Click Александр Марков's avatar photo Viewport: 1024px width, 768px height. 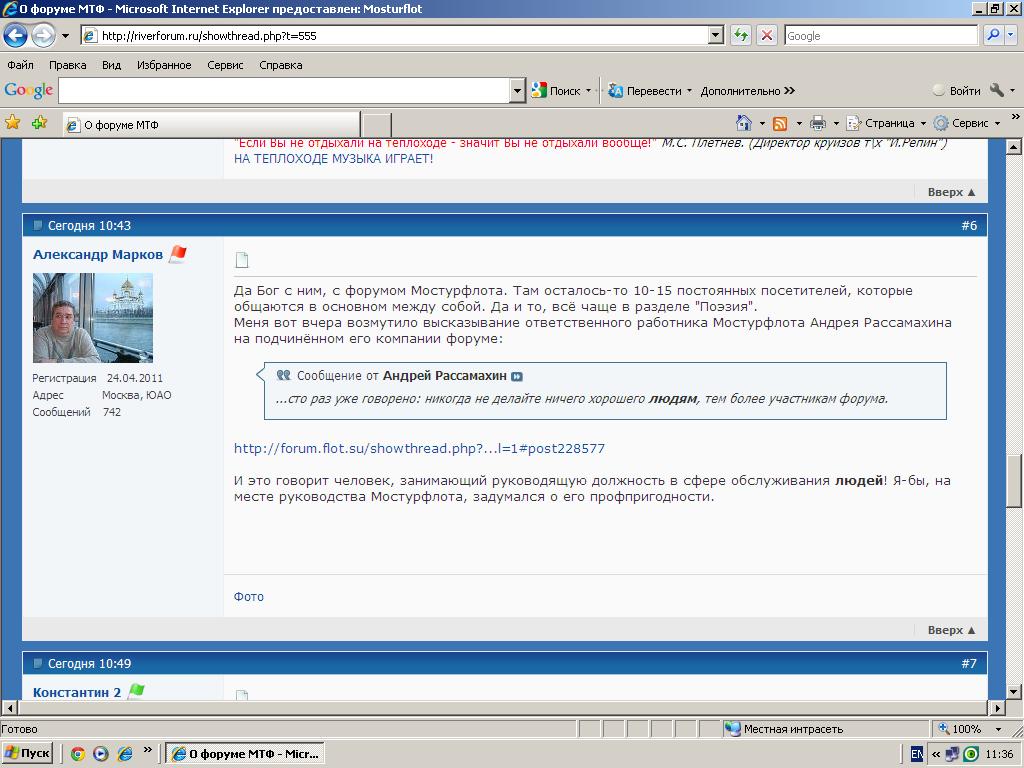coord(93,317)
